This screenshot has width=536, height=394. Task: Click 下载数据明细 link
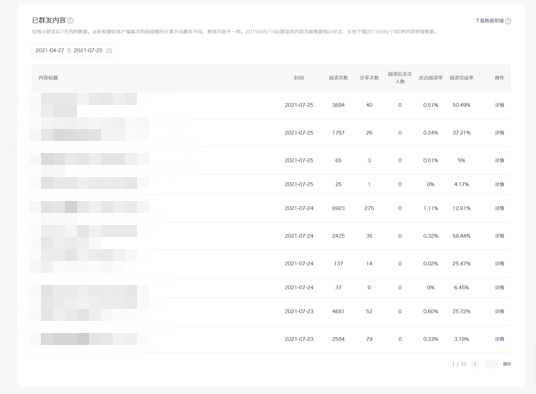(490, 21)
